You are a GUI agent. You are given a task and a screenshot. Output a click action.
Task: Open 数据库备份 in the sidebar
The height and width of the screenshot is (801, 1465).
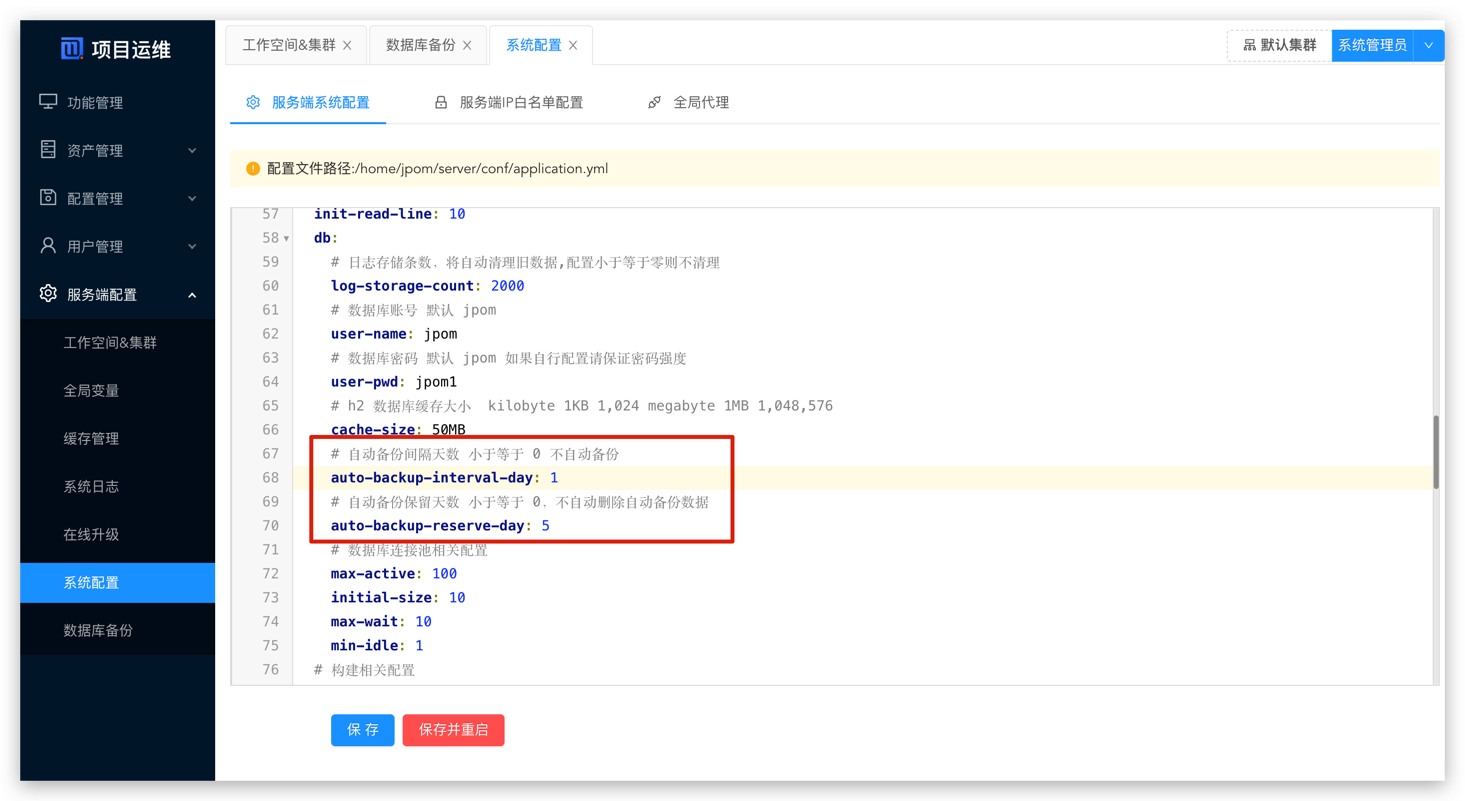pyautogui.click(x=98, y=630)
